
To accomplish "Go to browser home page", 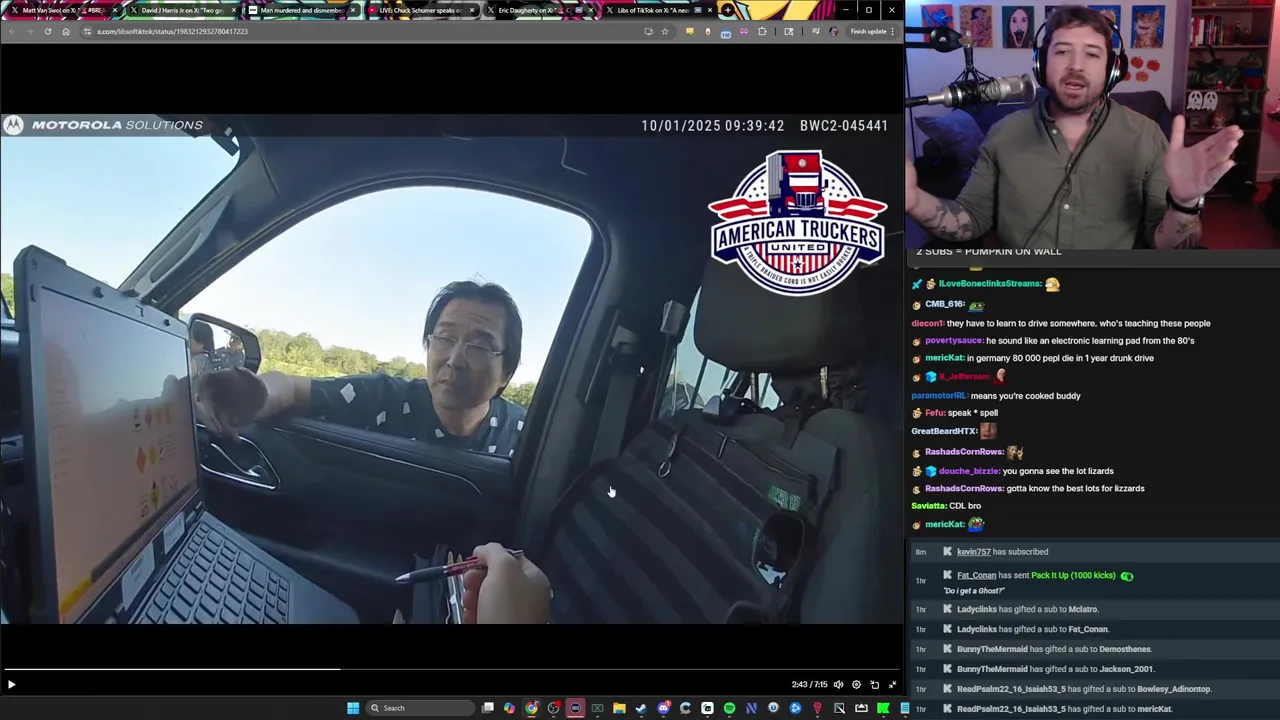I will click(66, 31).
